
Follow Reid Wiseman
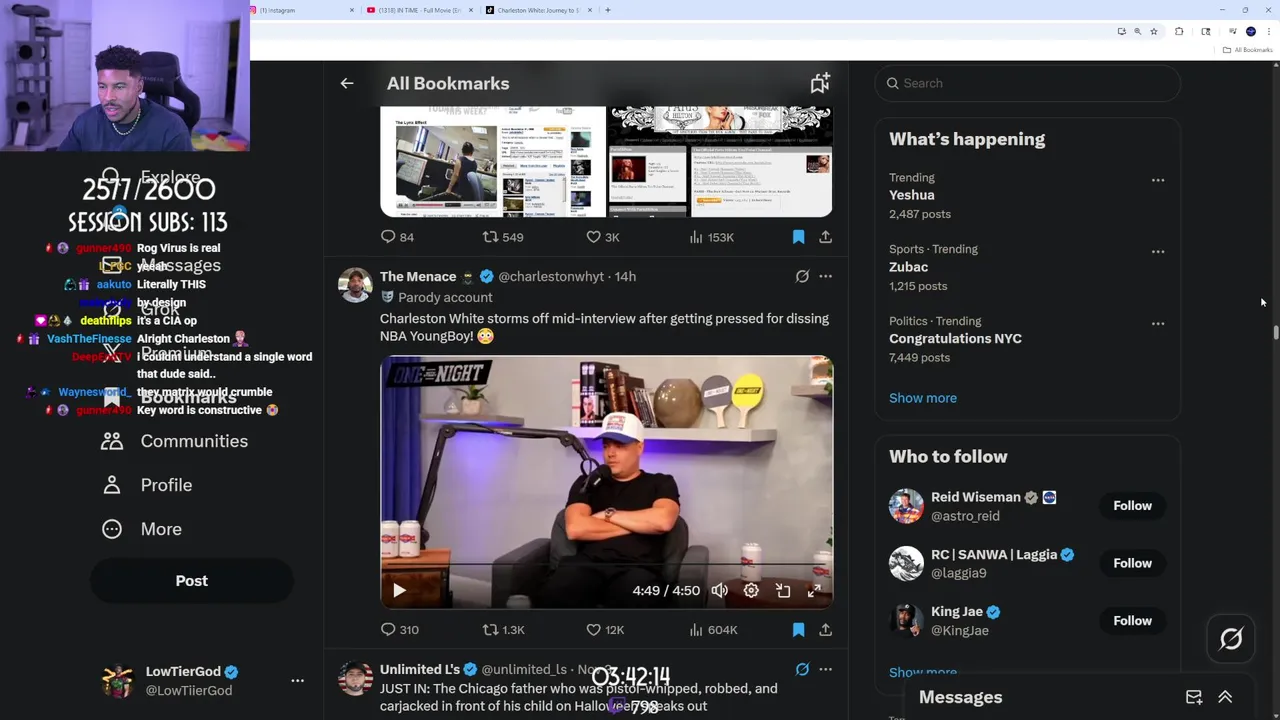pyautogui.click(x=1132, y=506)
